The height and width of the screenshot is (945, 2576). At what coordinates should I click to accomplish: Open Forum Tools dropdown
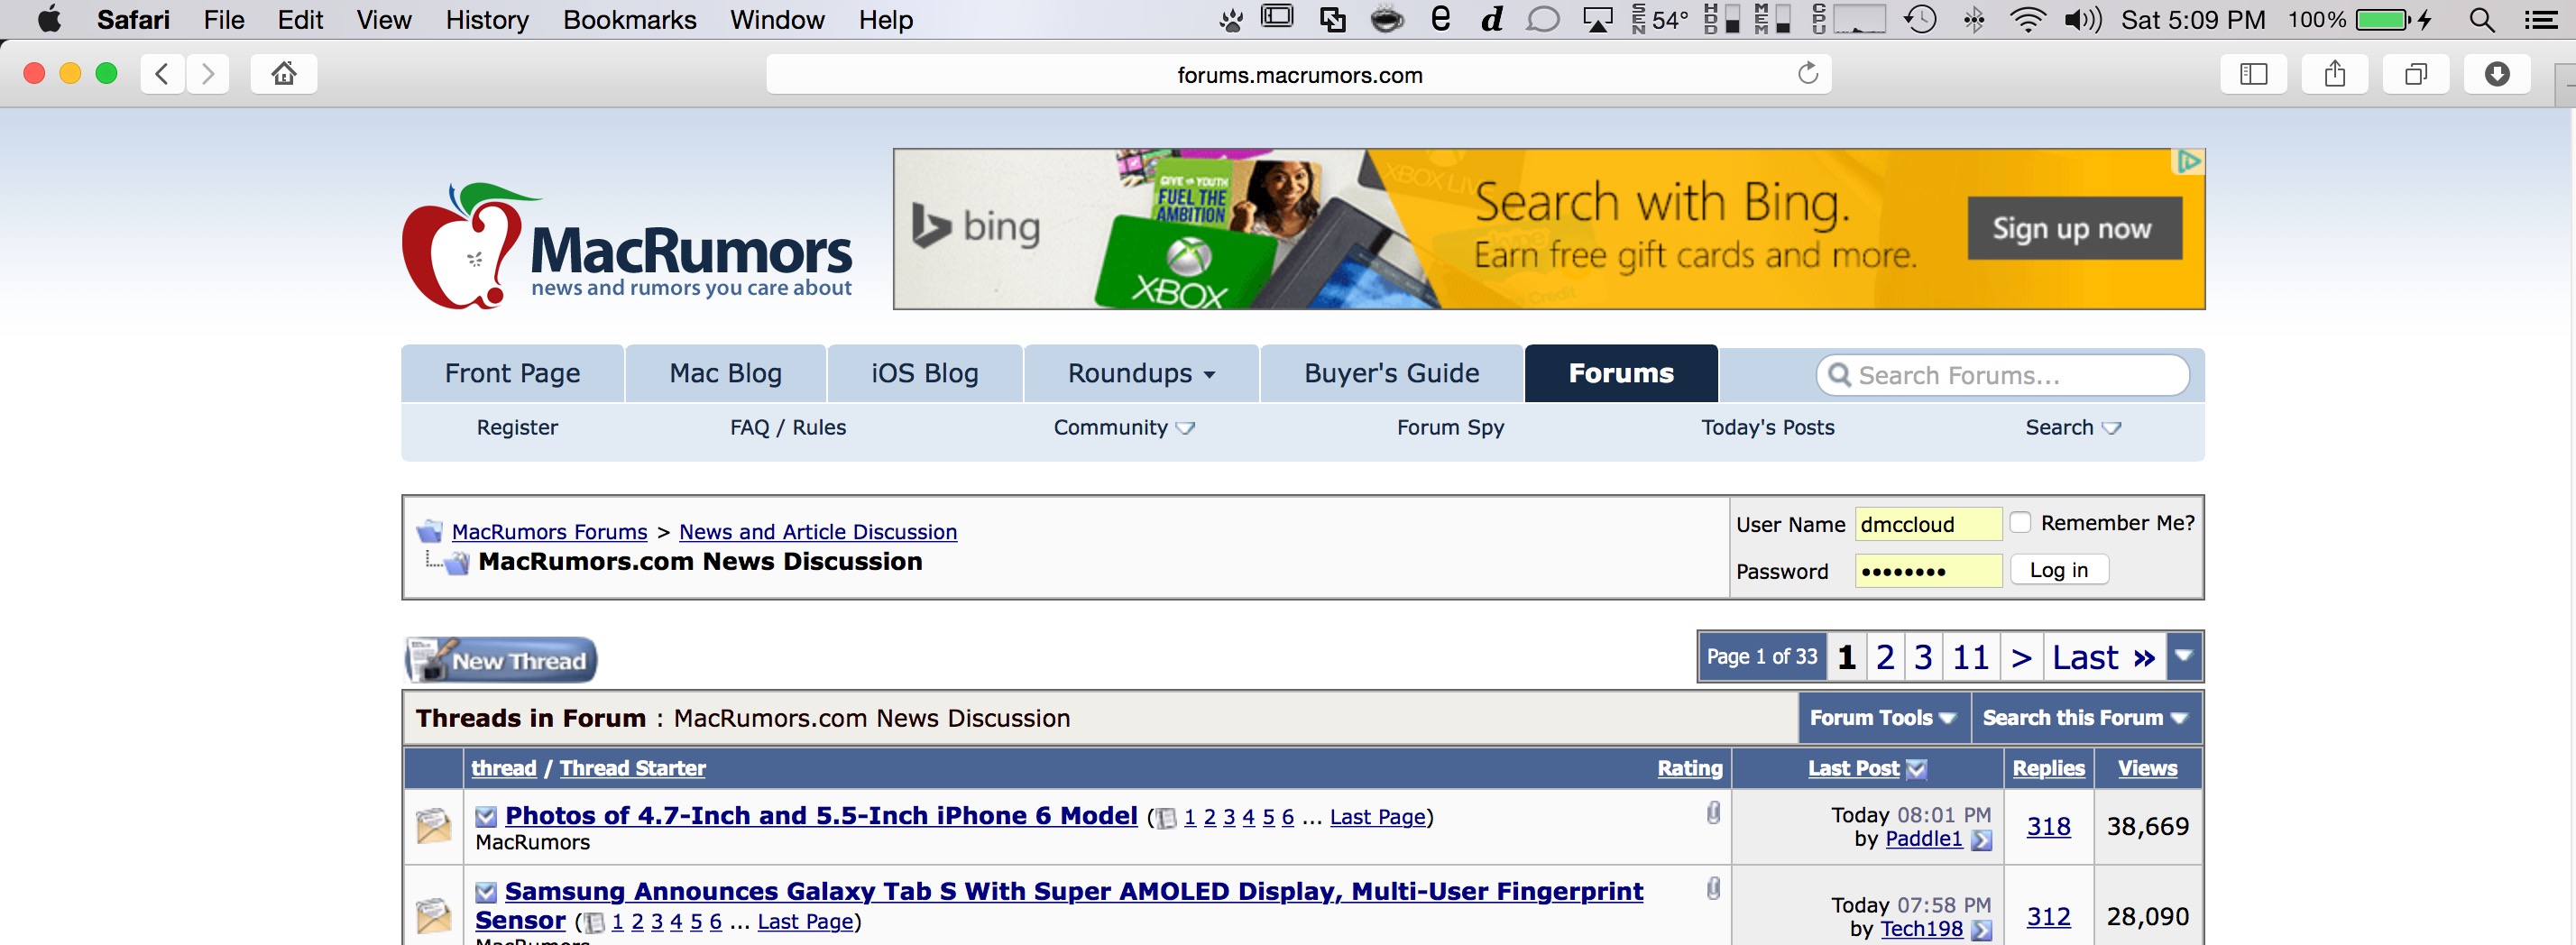1883,718
